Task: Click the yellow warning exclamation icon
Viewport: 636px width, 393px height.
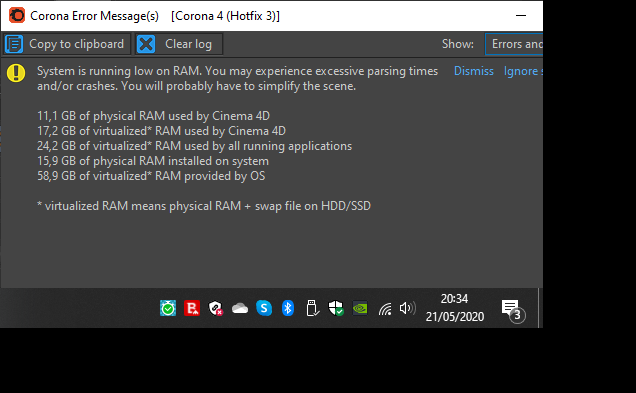Action: coord(16,73)
